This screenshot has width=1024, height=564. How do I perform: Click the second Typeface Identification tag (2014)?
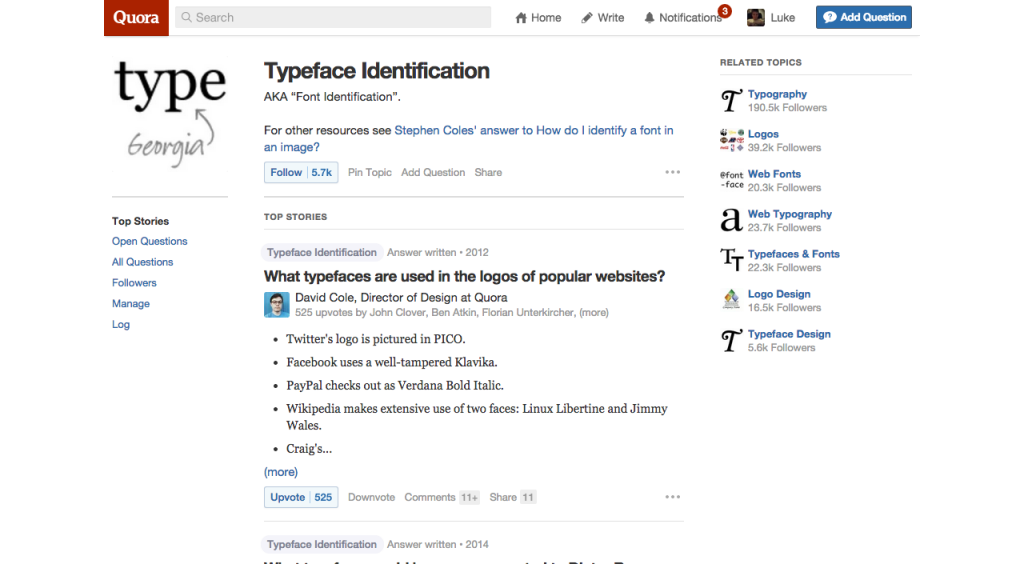tap(321, 544)
